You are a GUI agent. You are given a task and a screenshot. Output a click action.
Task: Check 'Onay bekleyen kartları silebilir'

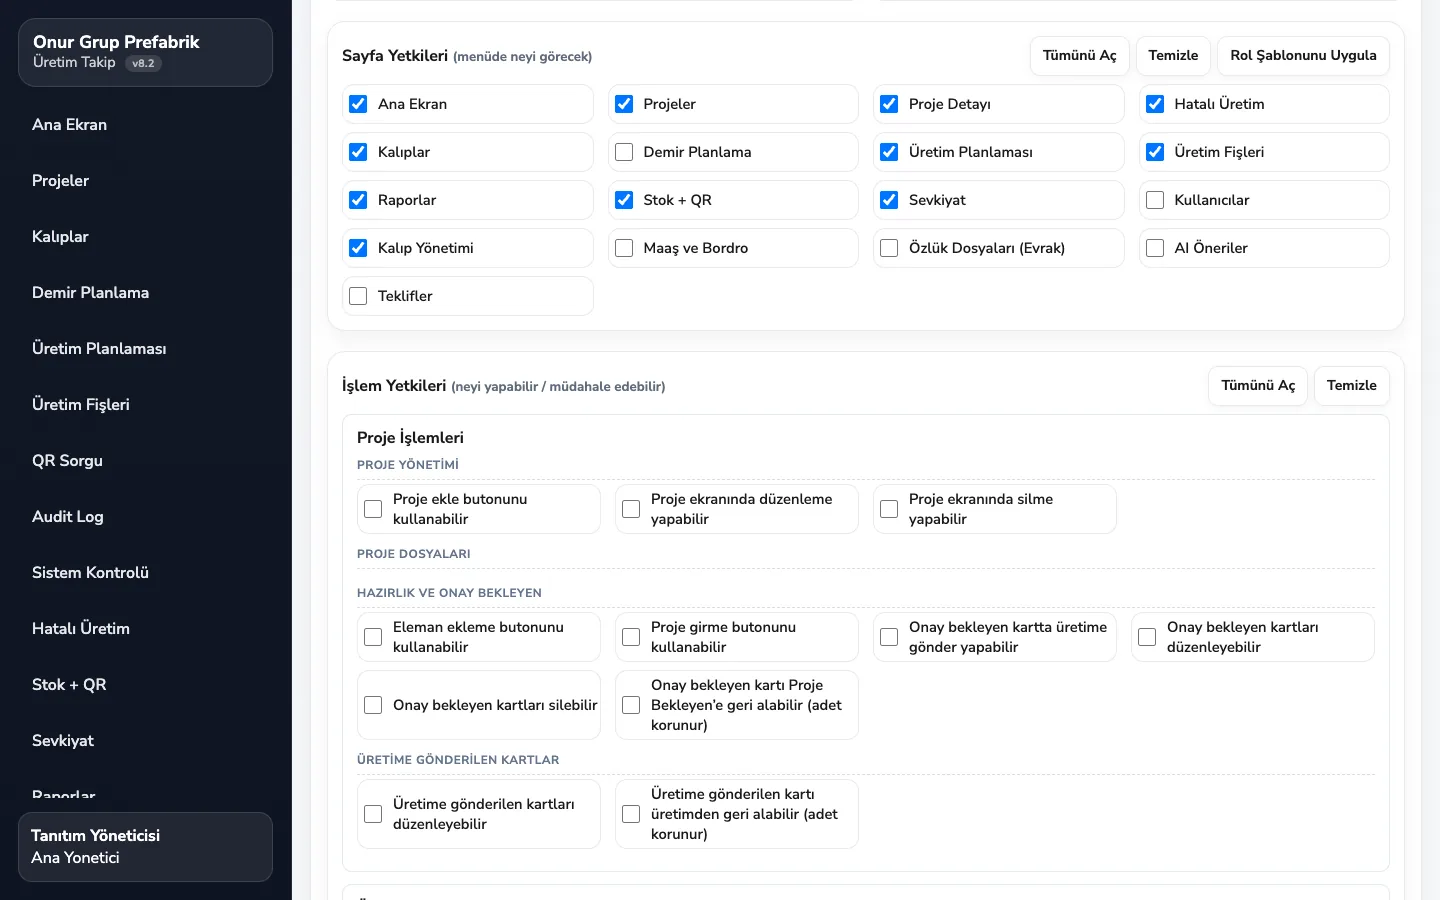point(373,705)
